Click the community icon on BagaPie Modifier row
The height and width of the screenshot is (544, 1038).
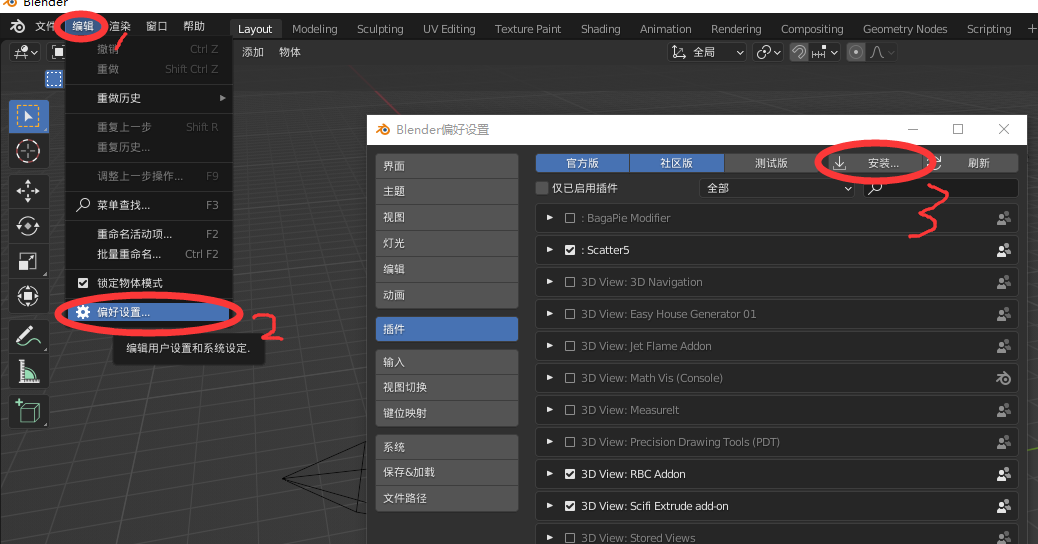1004,218
